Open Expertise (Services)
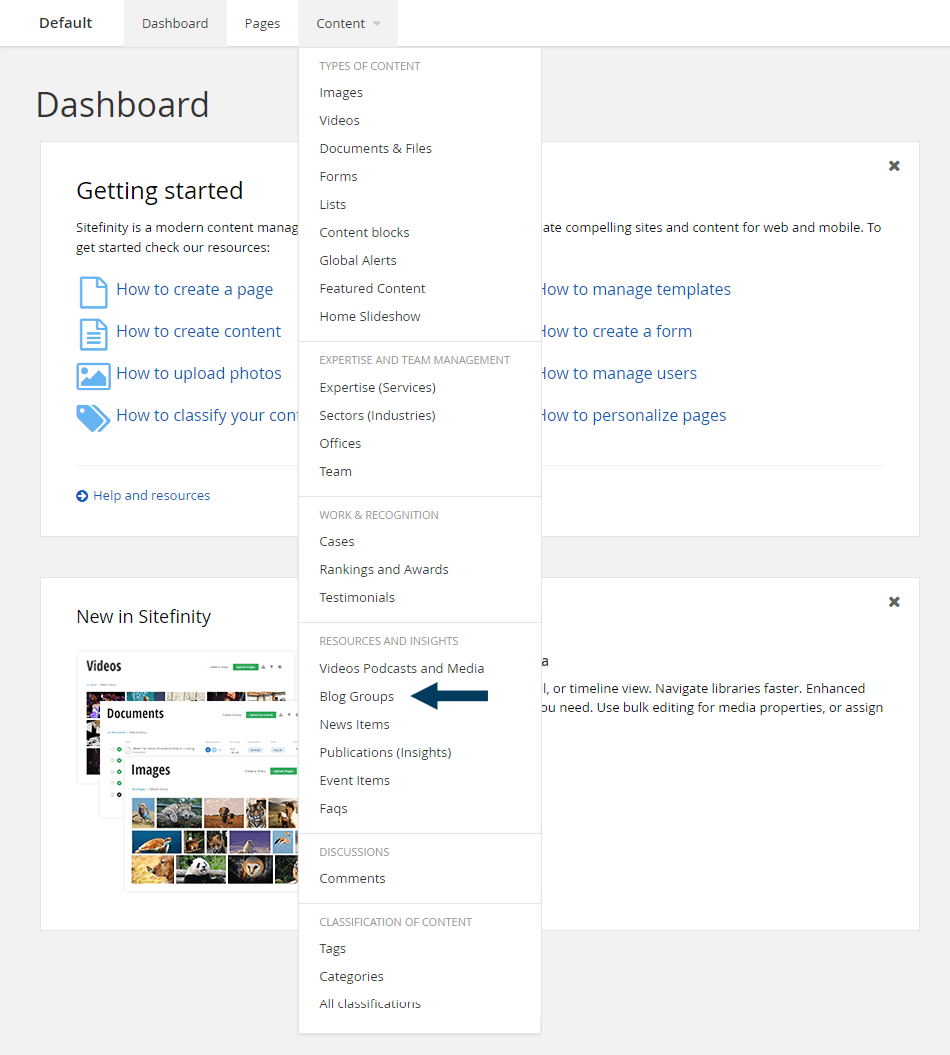The width and height of the screenshot is (950, 1055). (x=377, y=388)
